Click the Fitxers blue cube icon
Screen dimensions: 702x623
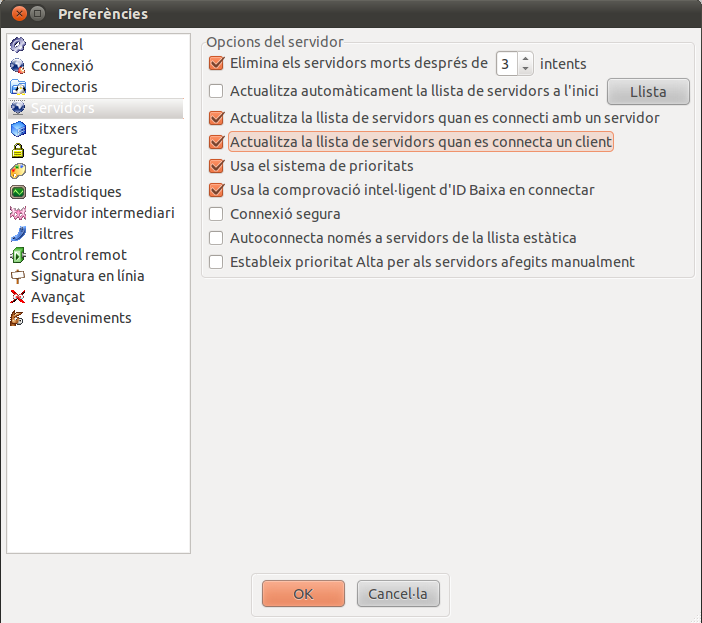[x=18, y=129]
